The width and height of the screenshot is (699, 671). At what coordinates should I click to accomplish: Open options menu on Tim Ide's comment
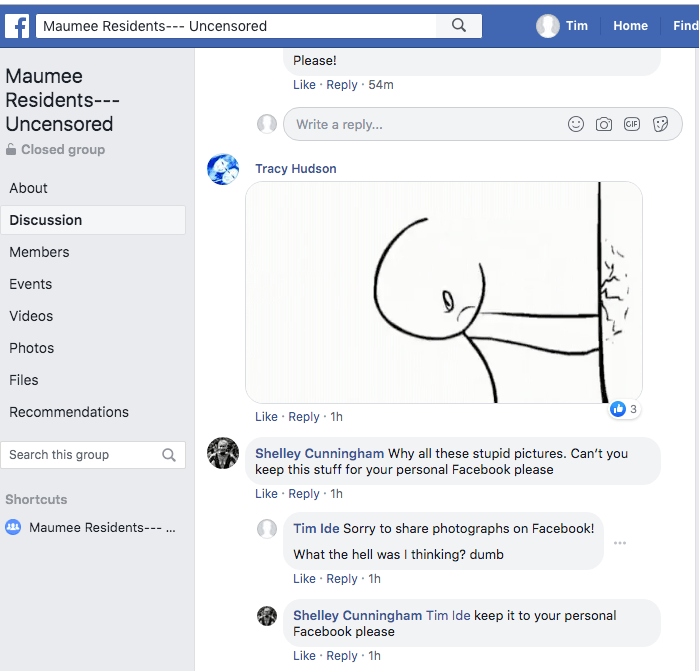(620, 543)
